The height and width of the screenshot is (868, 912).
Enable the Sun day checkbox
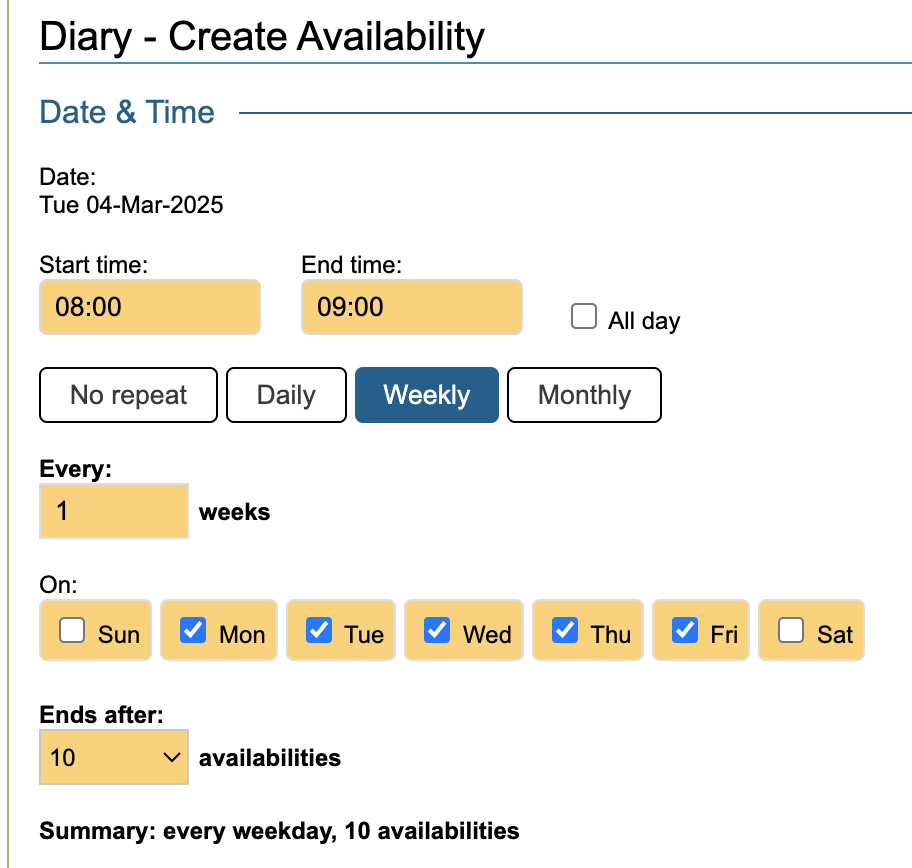tap(72, 631)
